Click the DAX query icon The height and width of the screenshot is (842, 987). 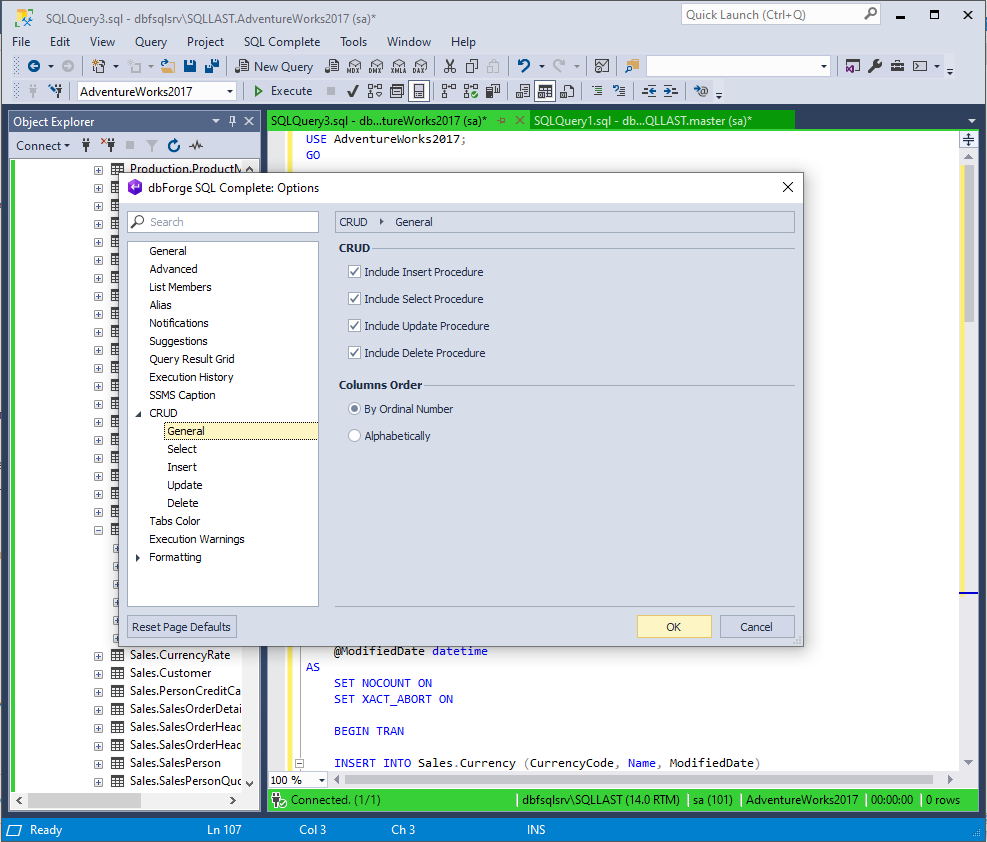tap(420, 66)
